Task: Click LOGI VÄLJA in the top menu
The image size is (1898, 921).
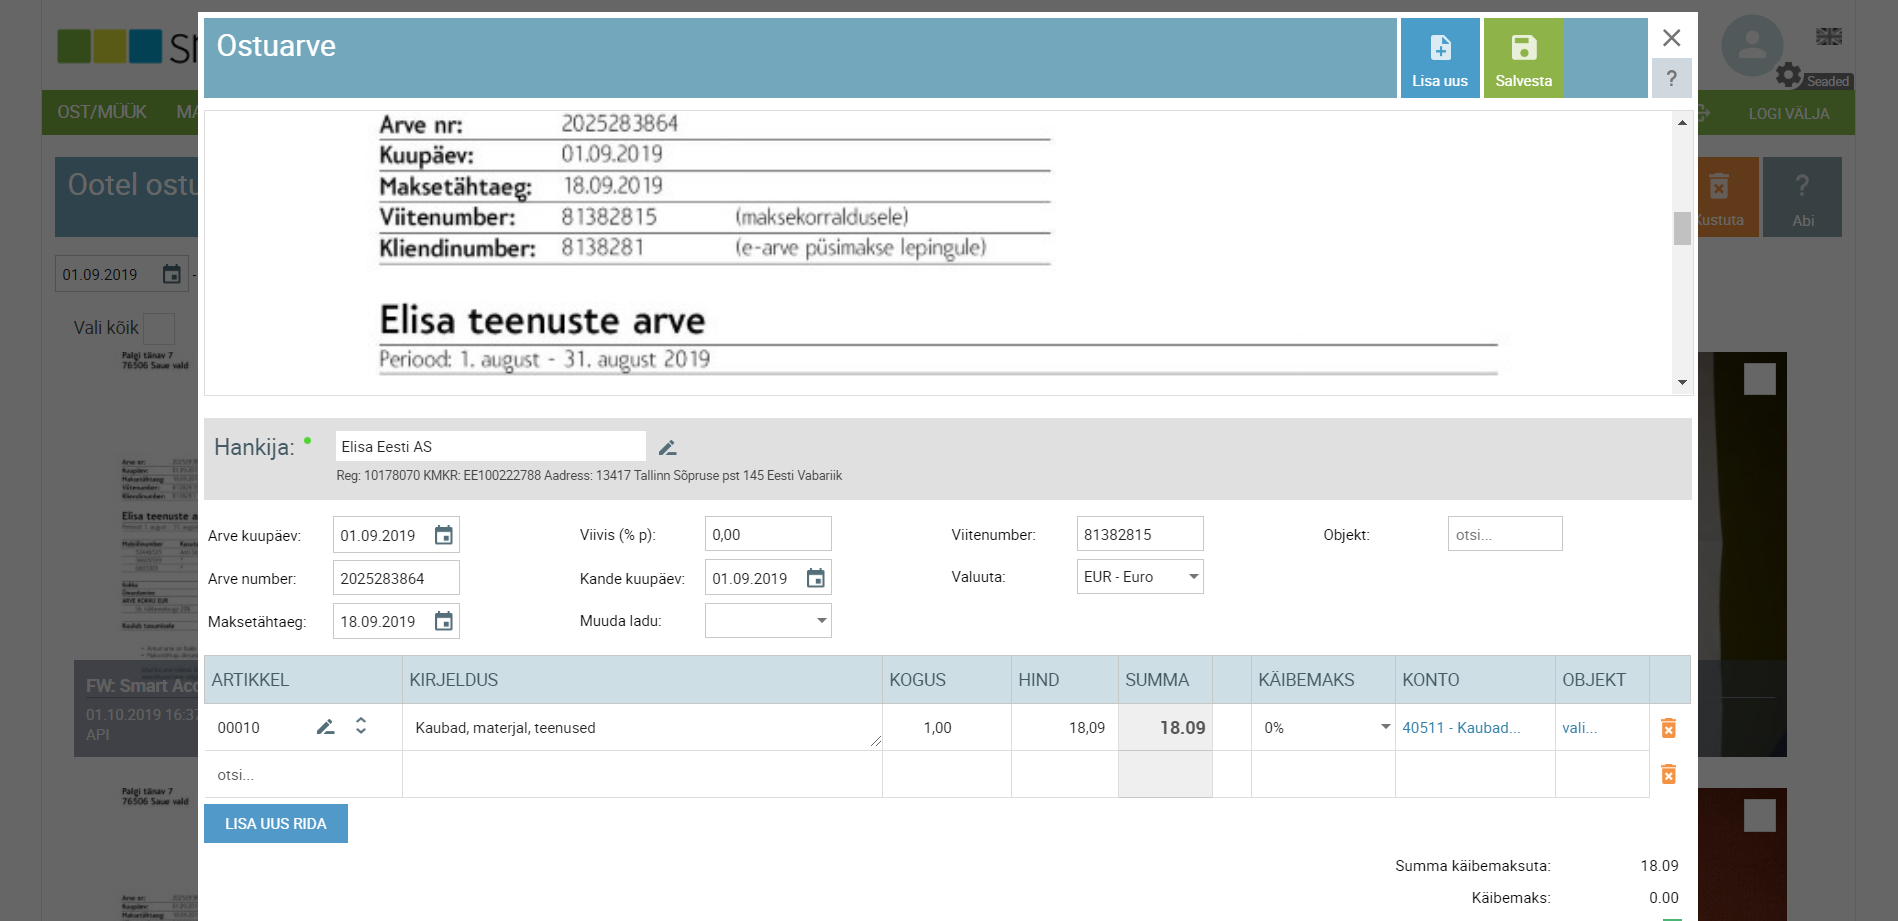Action: (1788, 114)
